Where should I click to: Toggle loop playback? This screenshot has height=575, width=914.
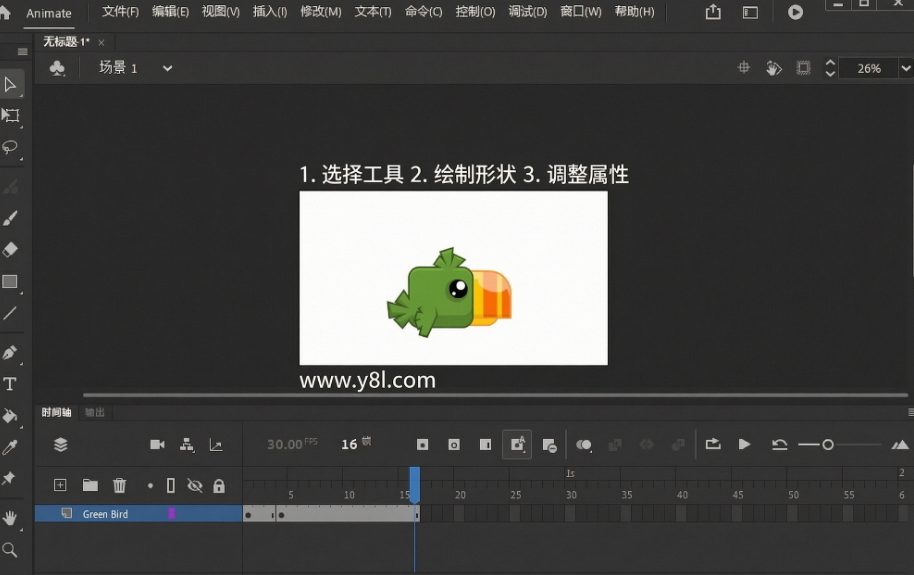pyautogui.click(x=713, y=444)
